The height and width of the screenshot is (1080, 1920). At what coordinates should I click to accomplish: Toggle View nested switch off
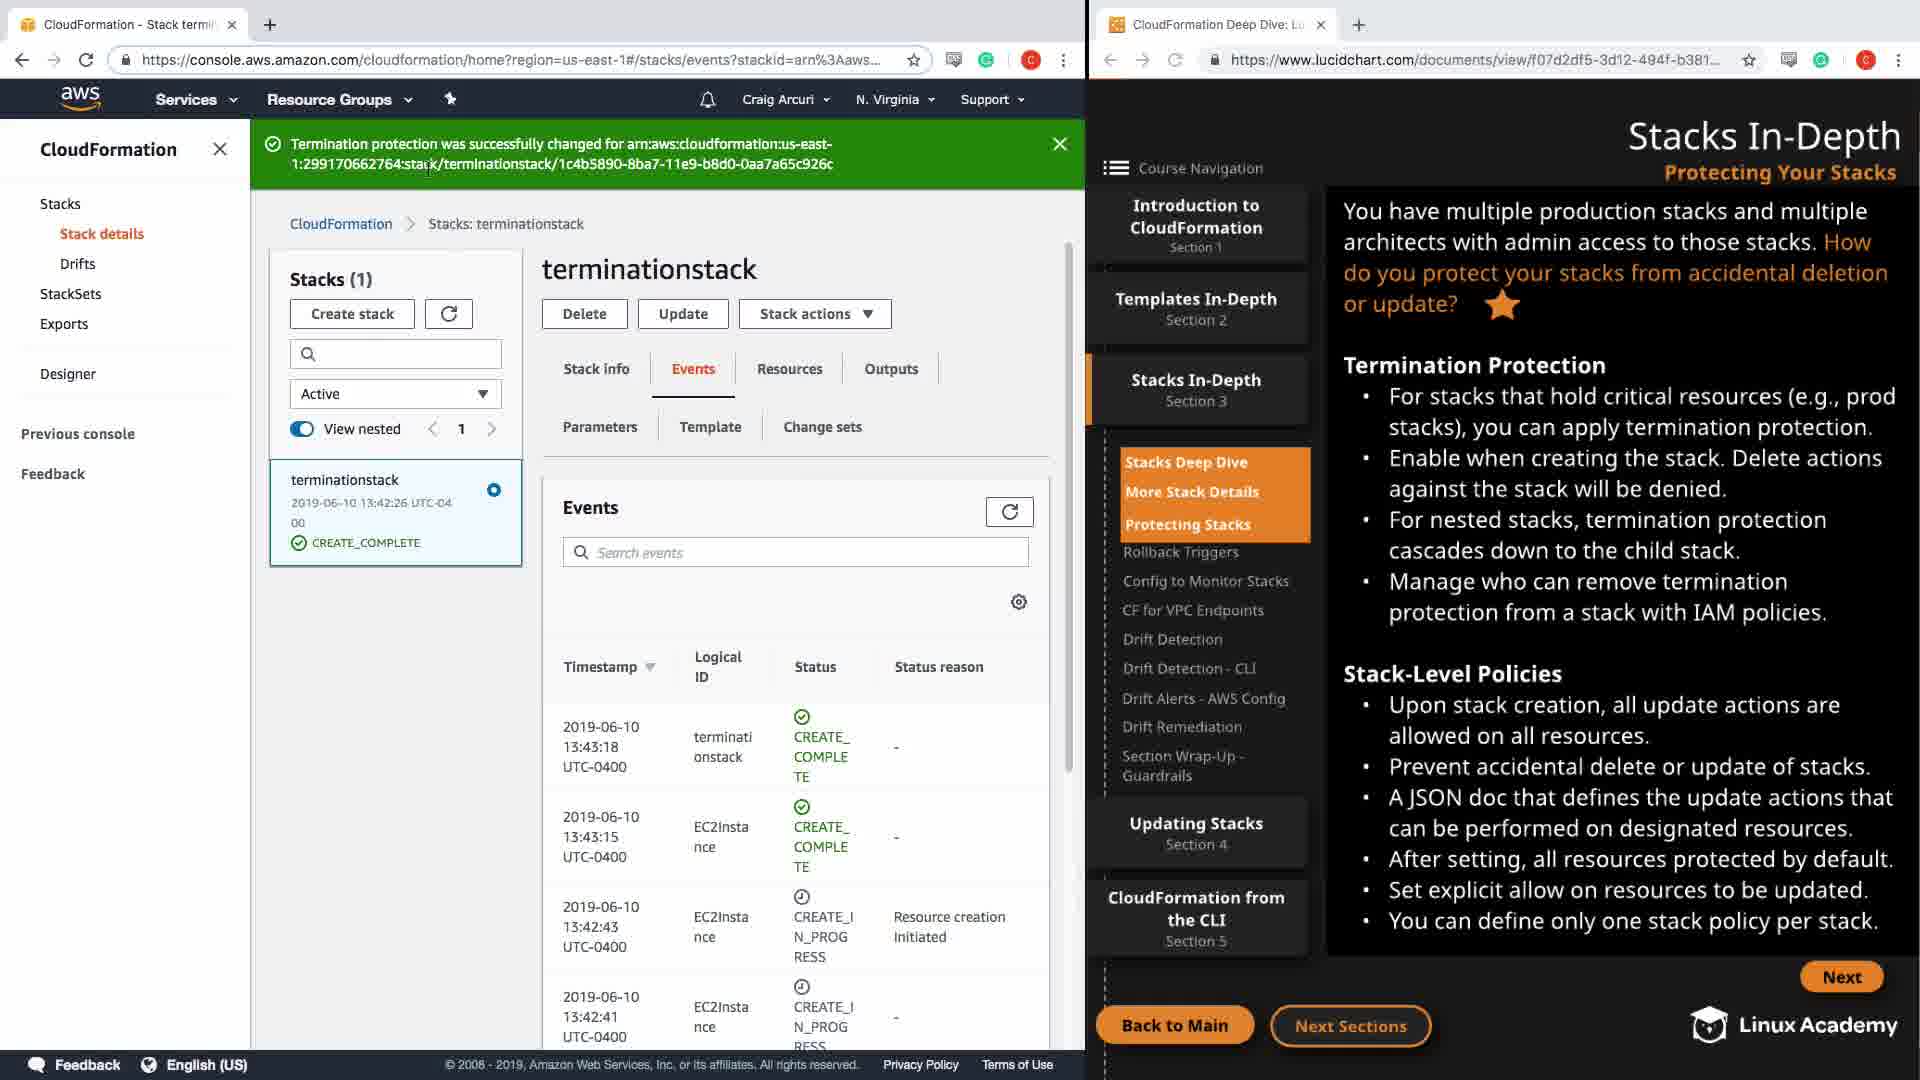[302, 429]
